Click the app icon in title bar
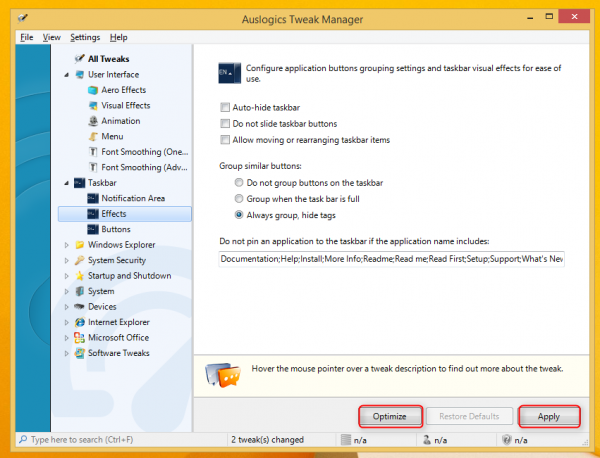Viewport: 600px width, 458px height. tap(23, 18)
